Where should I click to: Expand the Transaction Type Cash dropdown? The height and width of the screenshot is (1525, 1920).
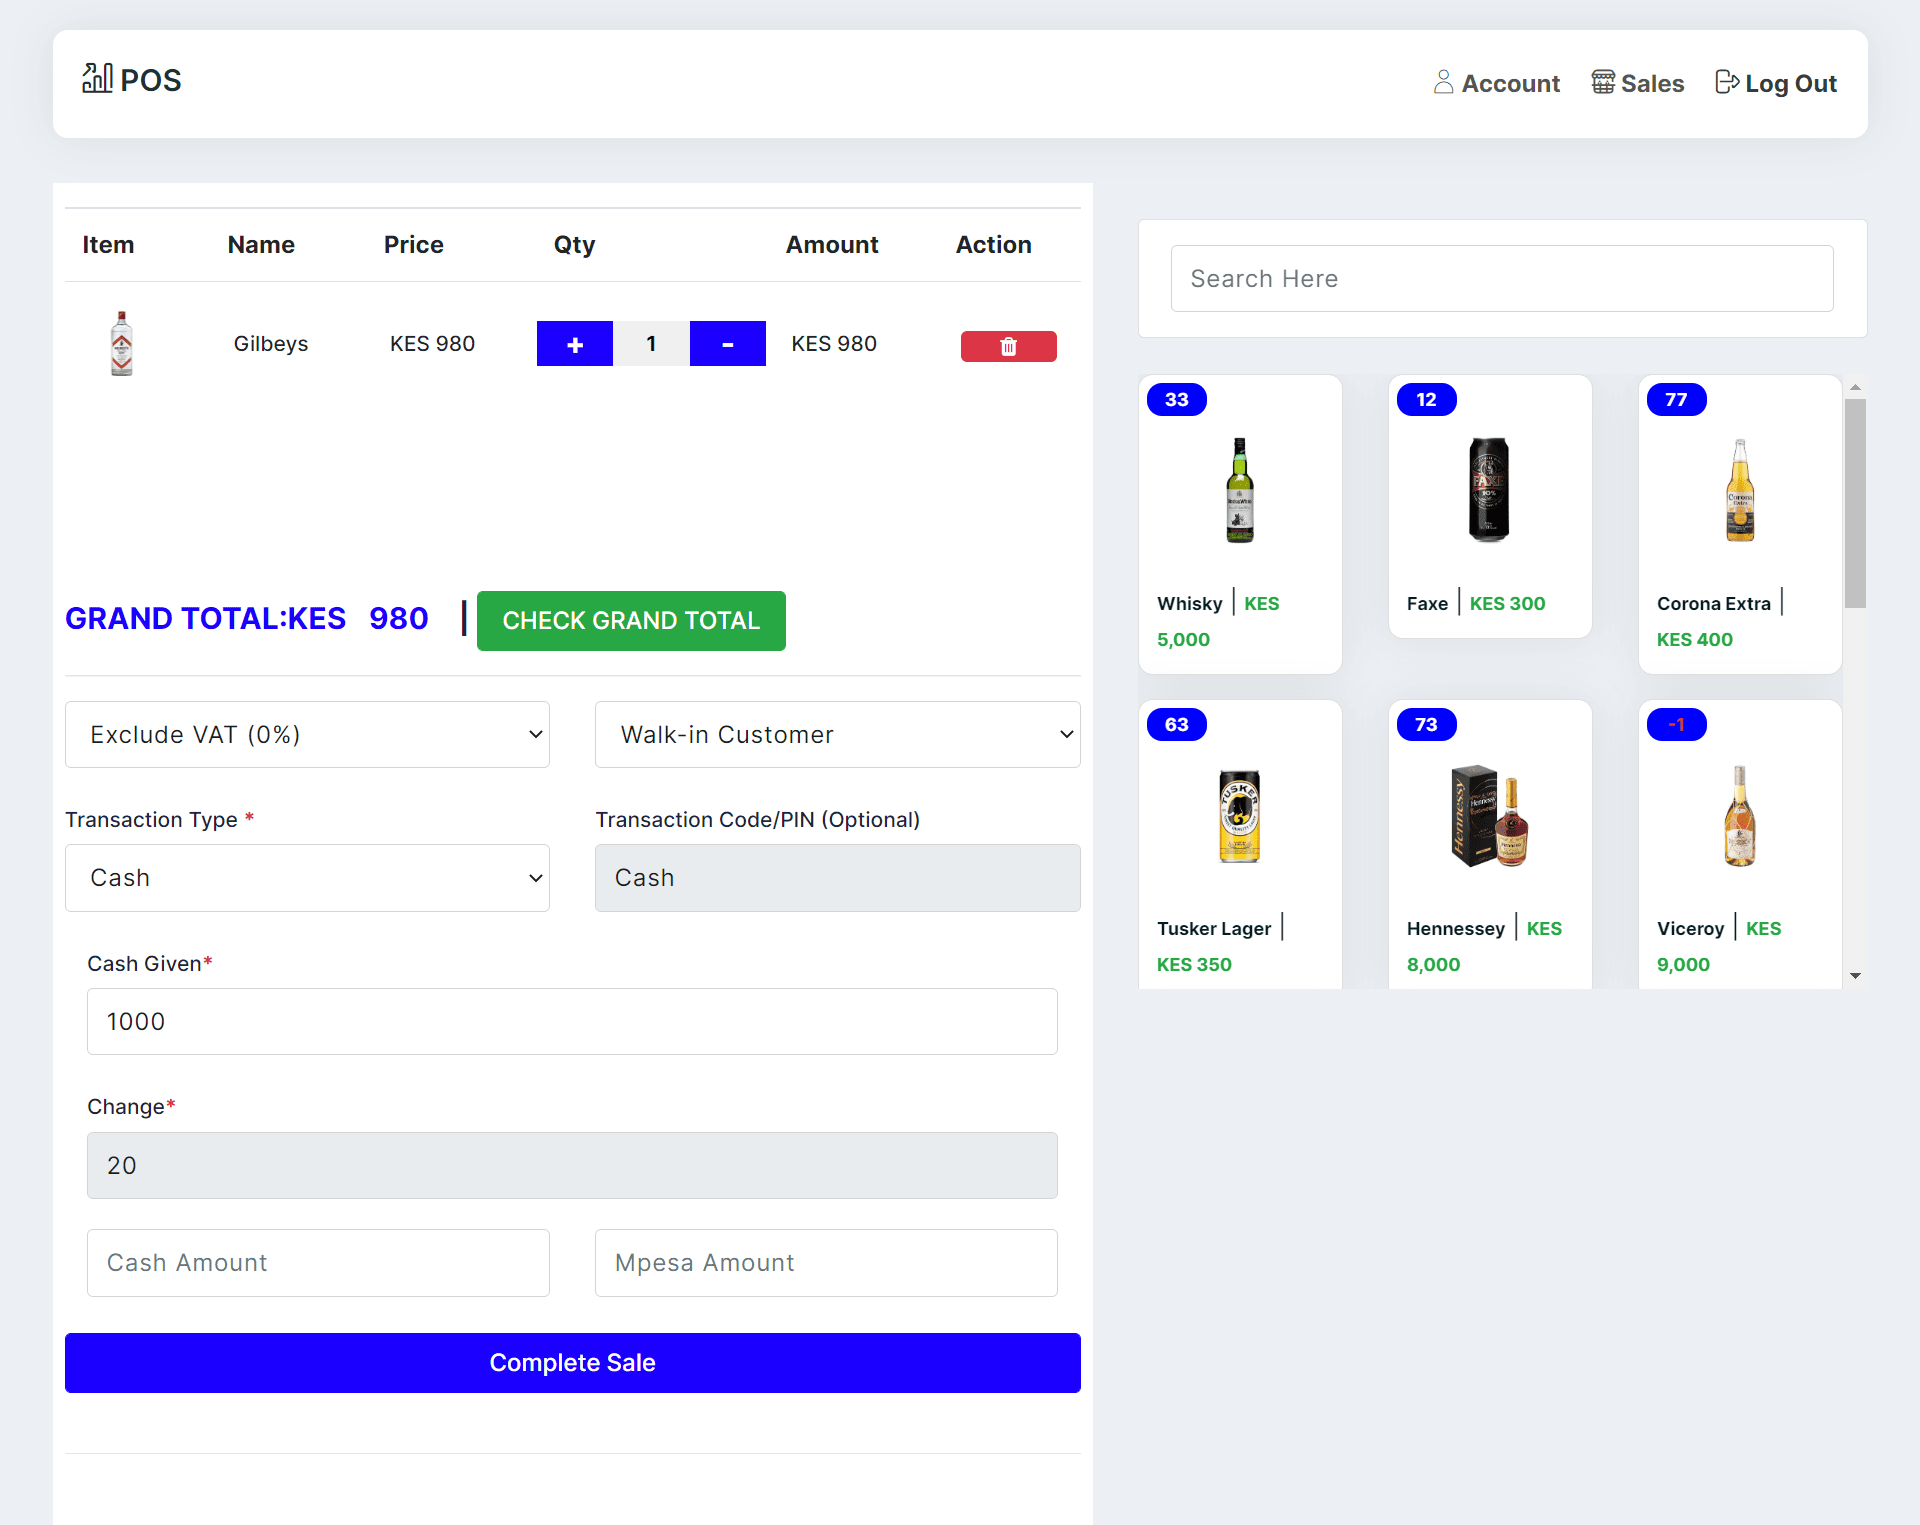307,878
